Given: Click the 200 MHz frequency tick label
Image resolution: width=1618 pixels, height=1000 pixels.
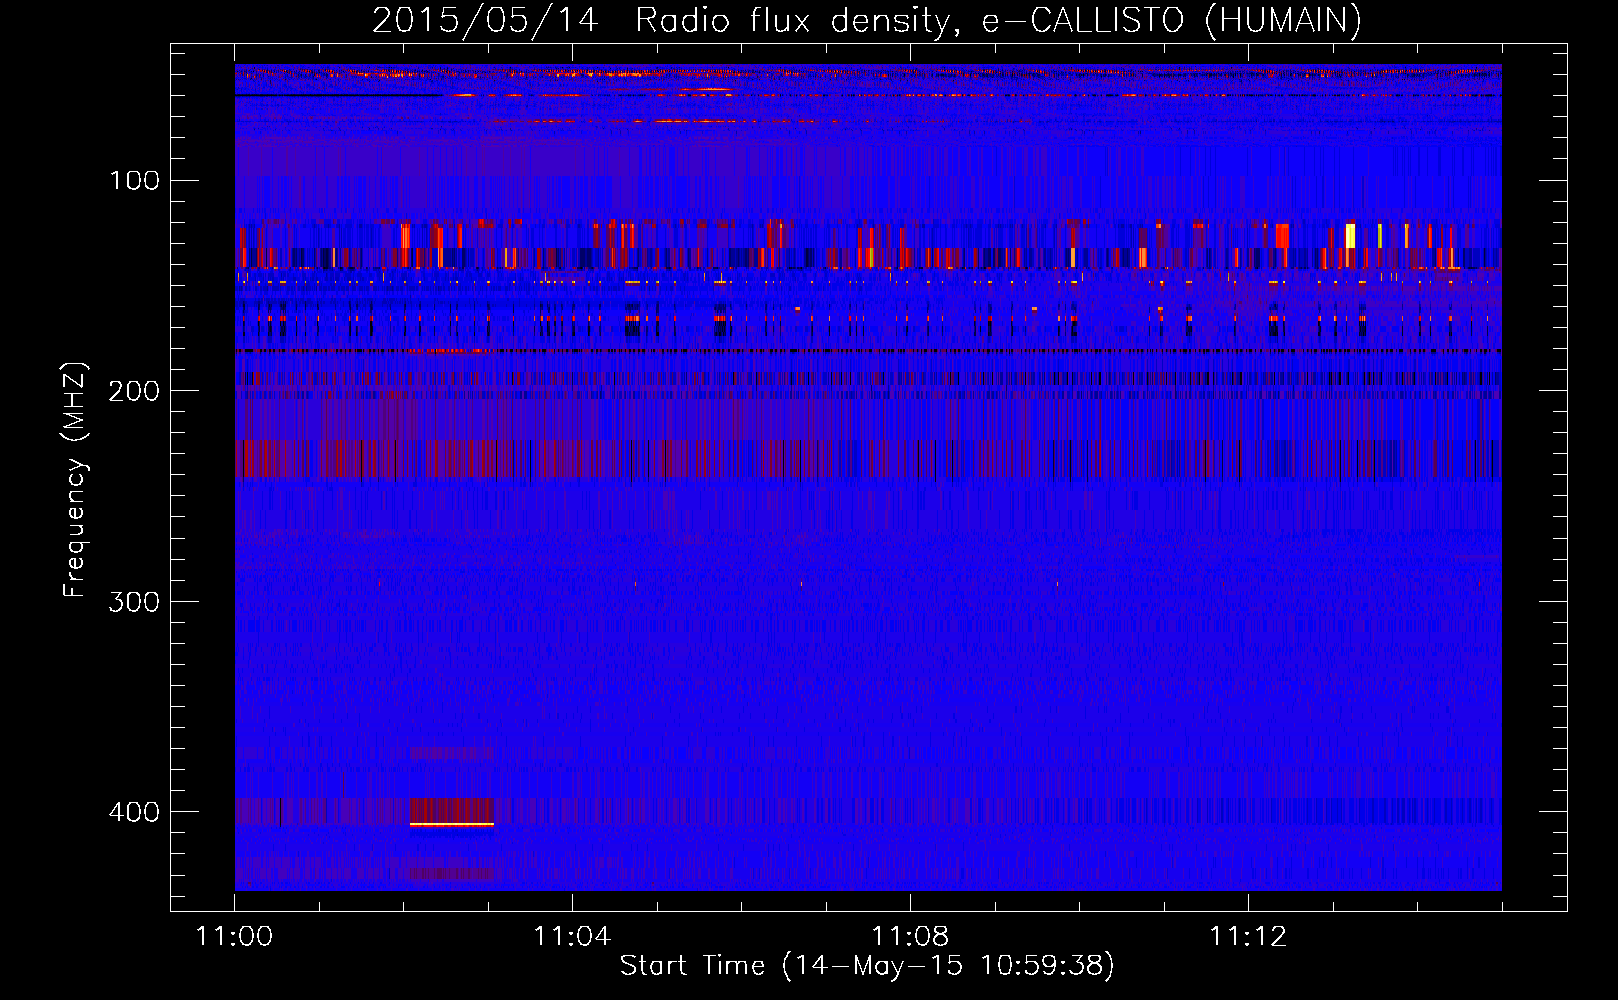Looking at the screenshot, I should click(134, 390).
